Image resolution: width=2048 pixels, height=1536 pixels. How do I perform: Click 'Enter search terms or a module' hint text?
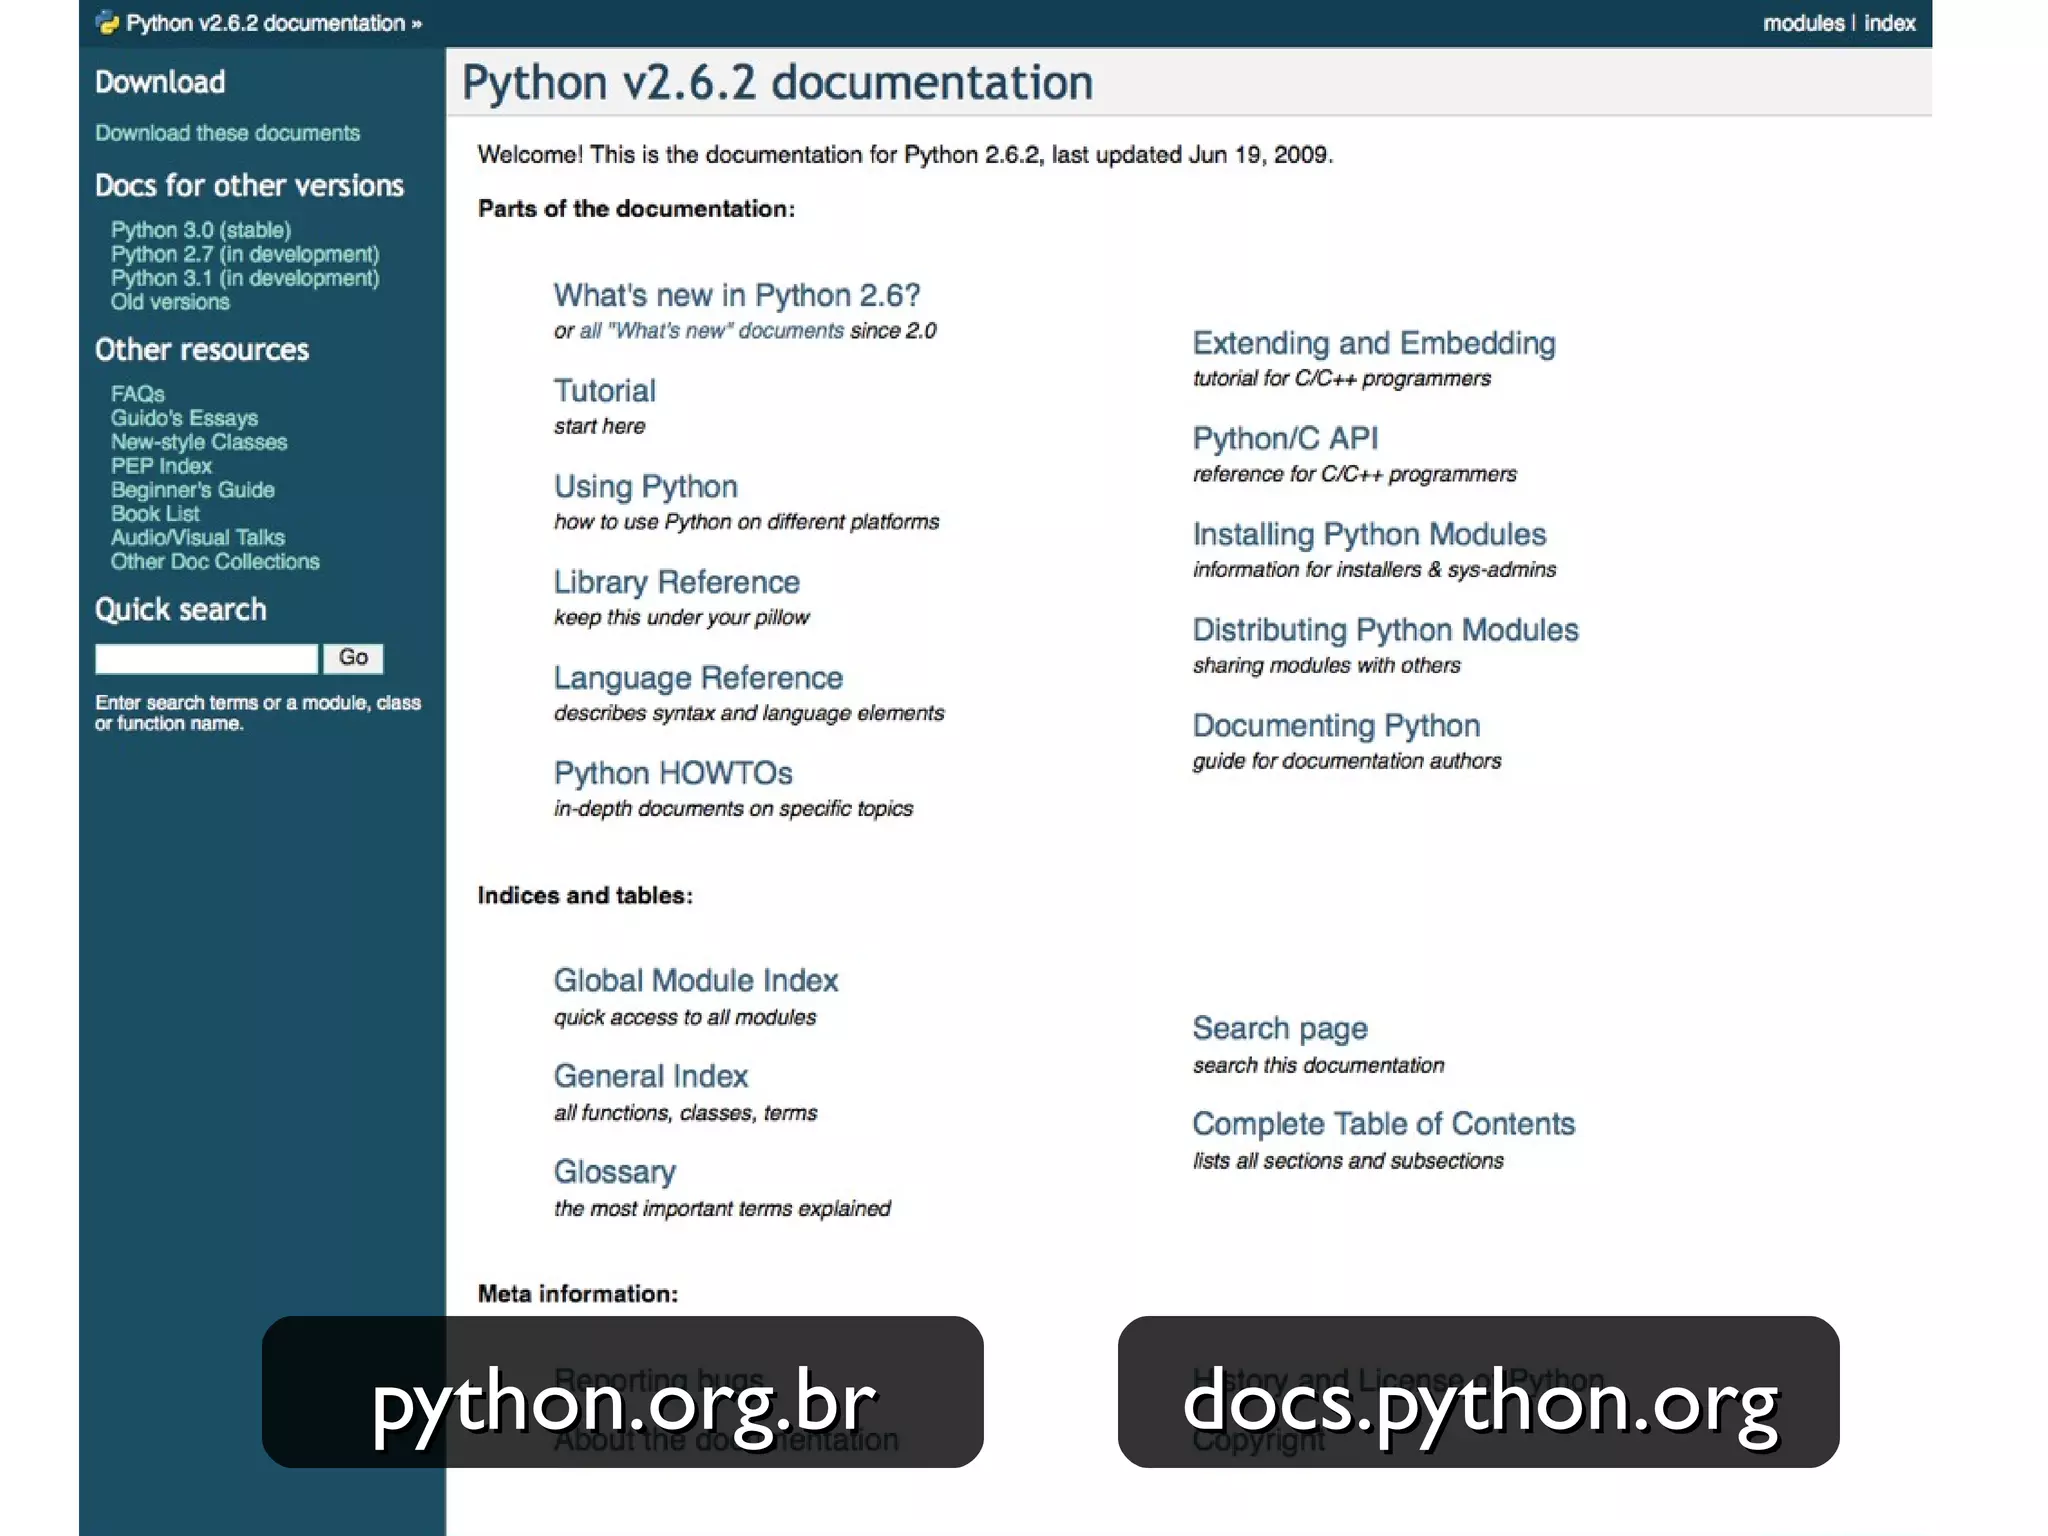coord(258,713)
